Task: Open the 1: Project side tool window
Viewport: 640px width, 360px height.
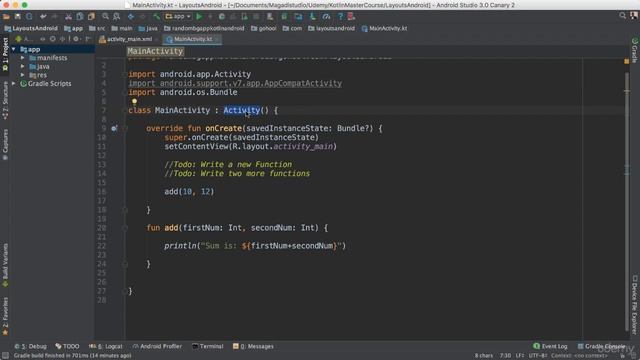Action: pyautogui.click(x=5, y=55)
